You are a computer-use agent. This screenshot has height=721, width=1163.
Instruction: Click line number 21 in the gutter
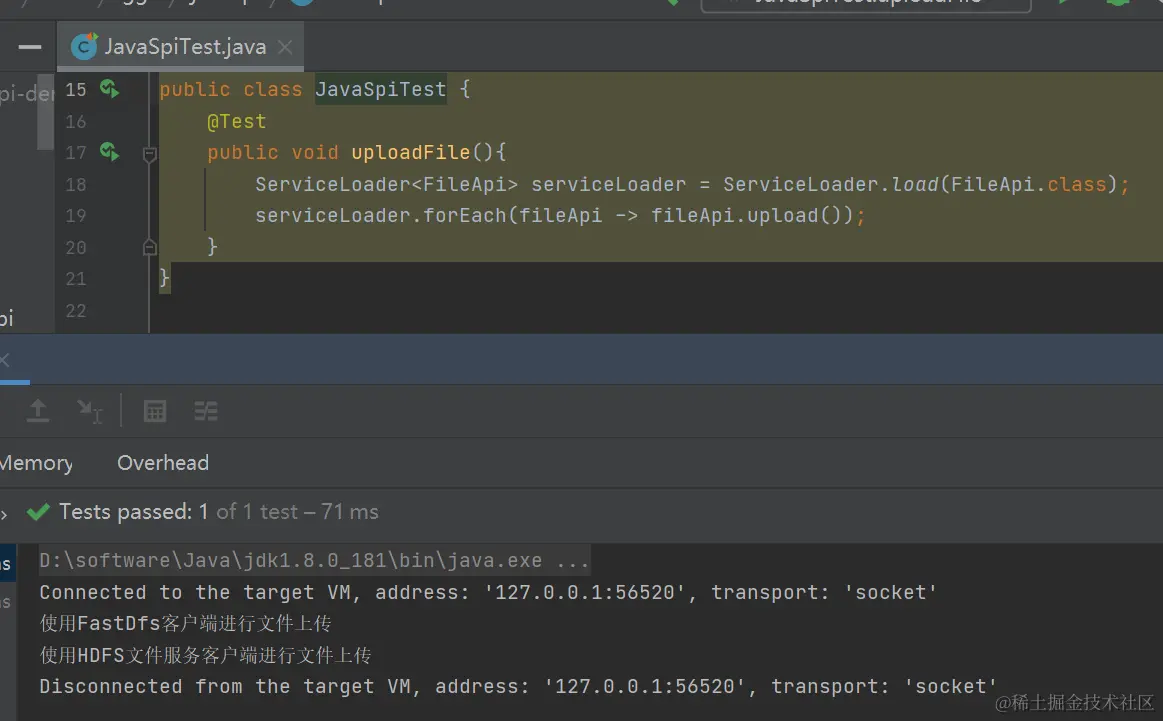[76, 279]
